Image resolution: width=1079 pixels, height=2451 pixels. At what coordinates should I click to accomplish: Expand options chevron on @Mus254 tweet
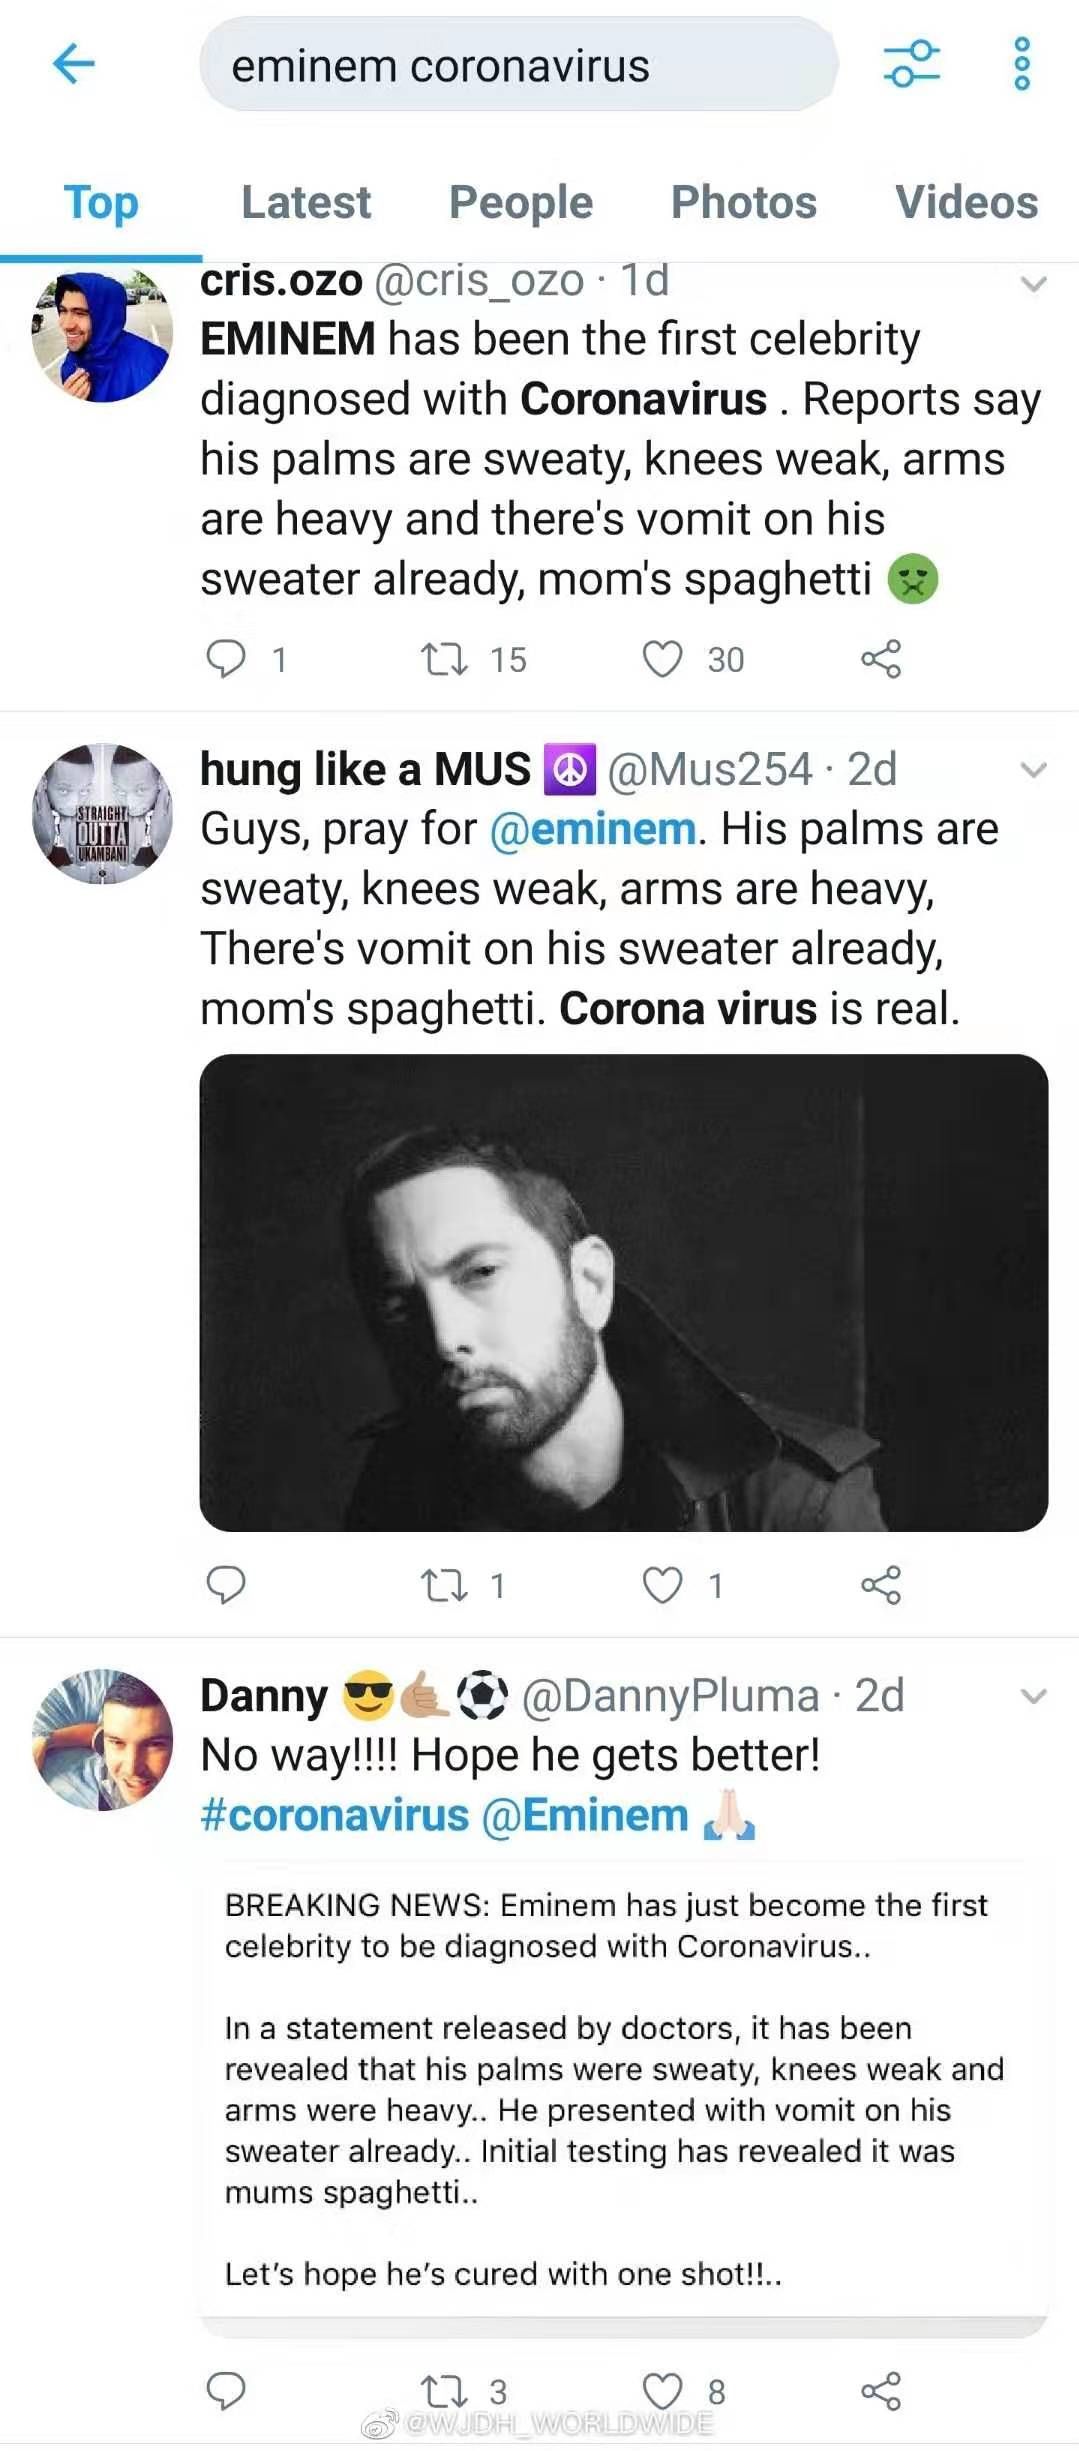click(1033, 770)
